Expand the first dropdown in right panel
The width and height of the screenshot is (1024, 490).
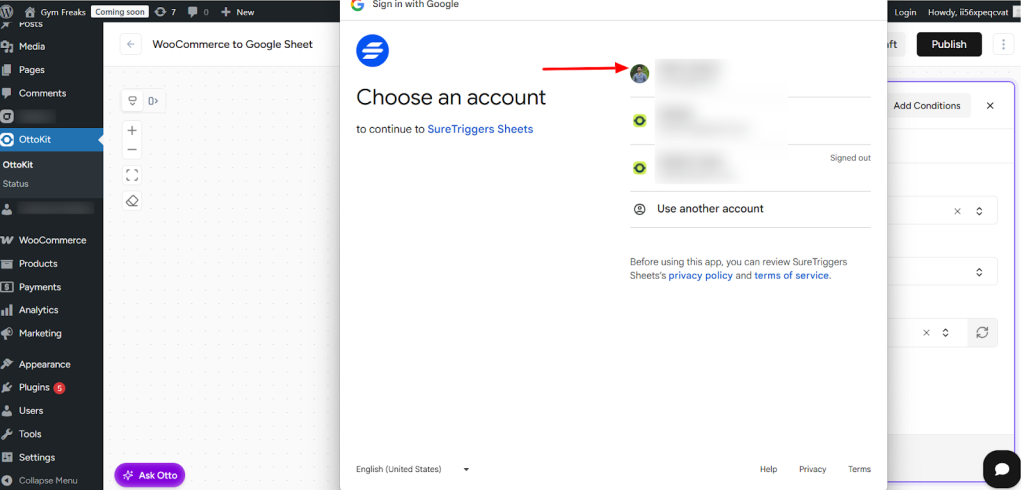(x=979, y=211)
